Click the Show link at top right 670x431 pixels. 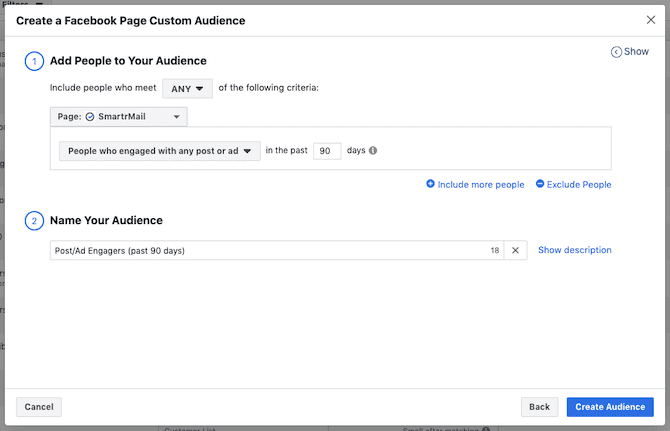point(636,52)
